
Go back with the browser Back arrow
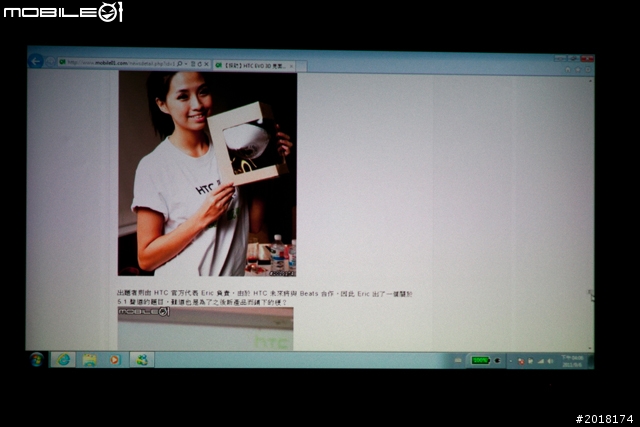pyautogui.click(x=36, y=61)
